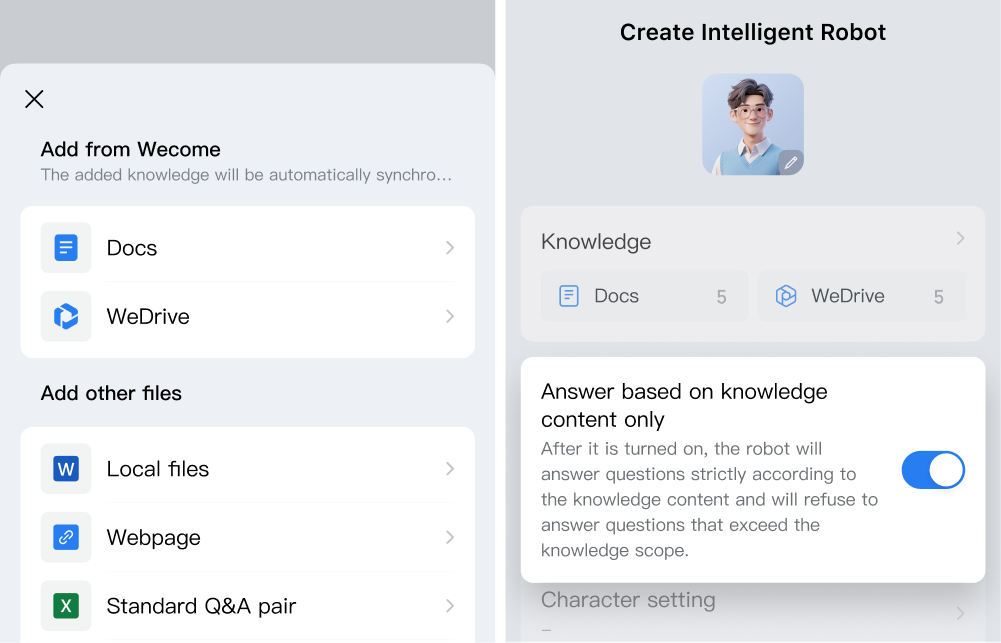Click the WeDrive icon in Knowledge card

pos(786,296)
